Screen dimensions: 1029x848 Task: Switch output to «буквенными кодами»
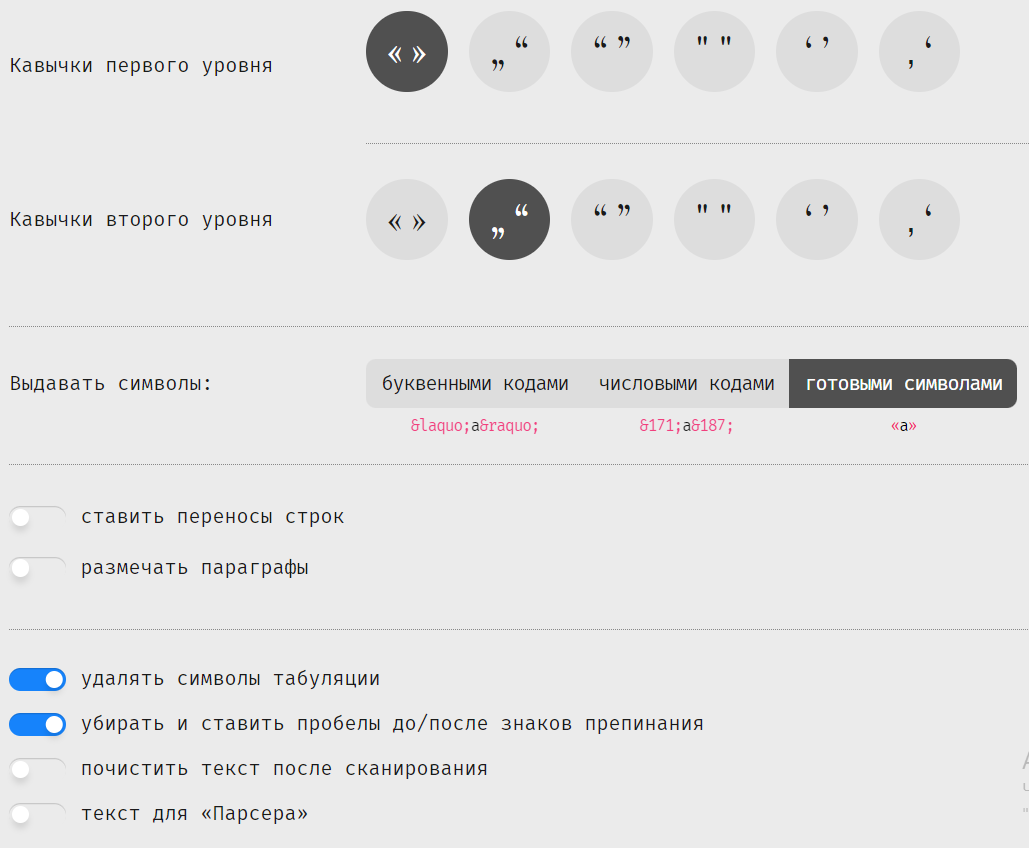tap(475, 384)
